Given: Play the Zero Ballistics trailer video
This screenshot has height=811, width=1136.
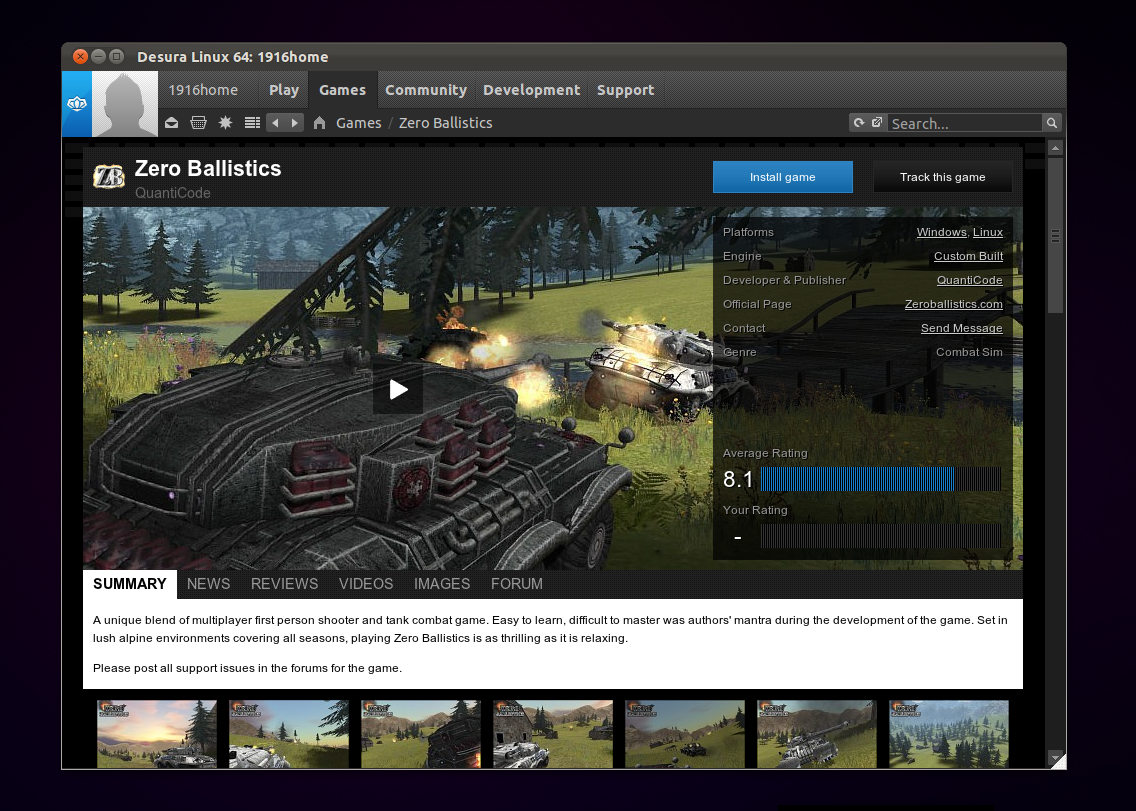Looking at the screenshot, I should pyautogui.click(x=398, y=390).
